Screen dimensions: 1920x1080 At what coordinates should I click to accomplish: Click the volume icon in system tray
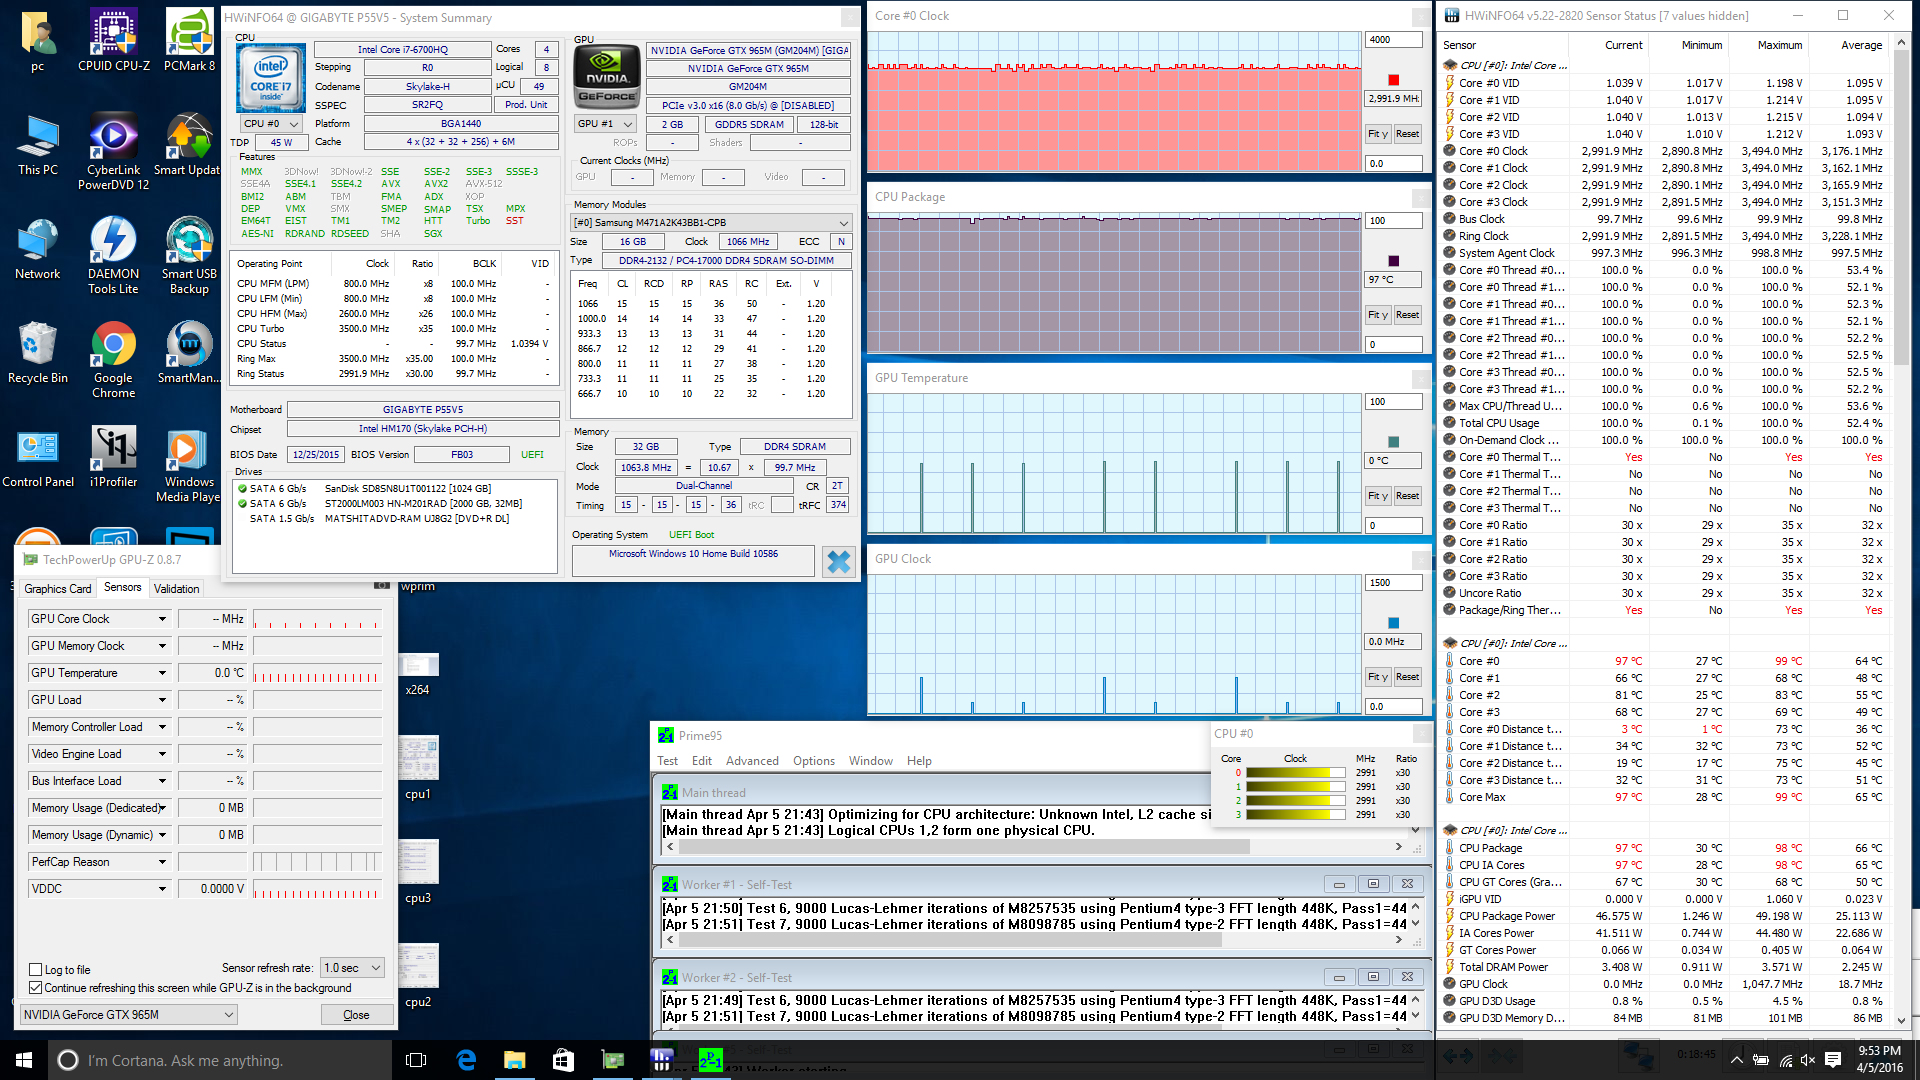click(x=1808, y=1060)
